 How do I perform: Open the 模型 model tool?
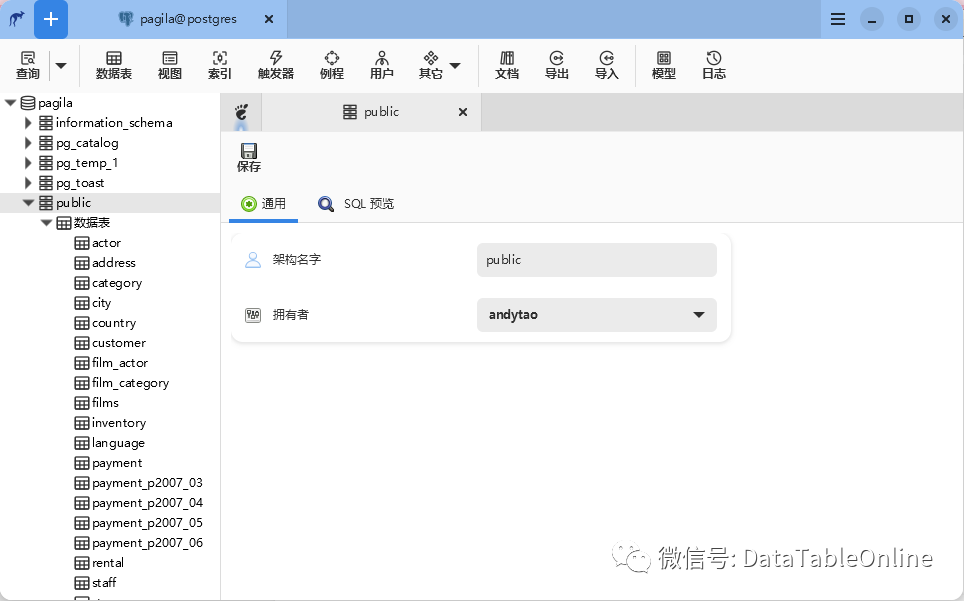(663, 65)
